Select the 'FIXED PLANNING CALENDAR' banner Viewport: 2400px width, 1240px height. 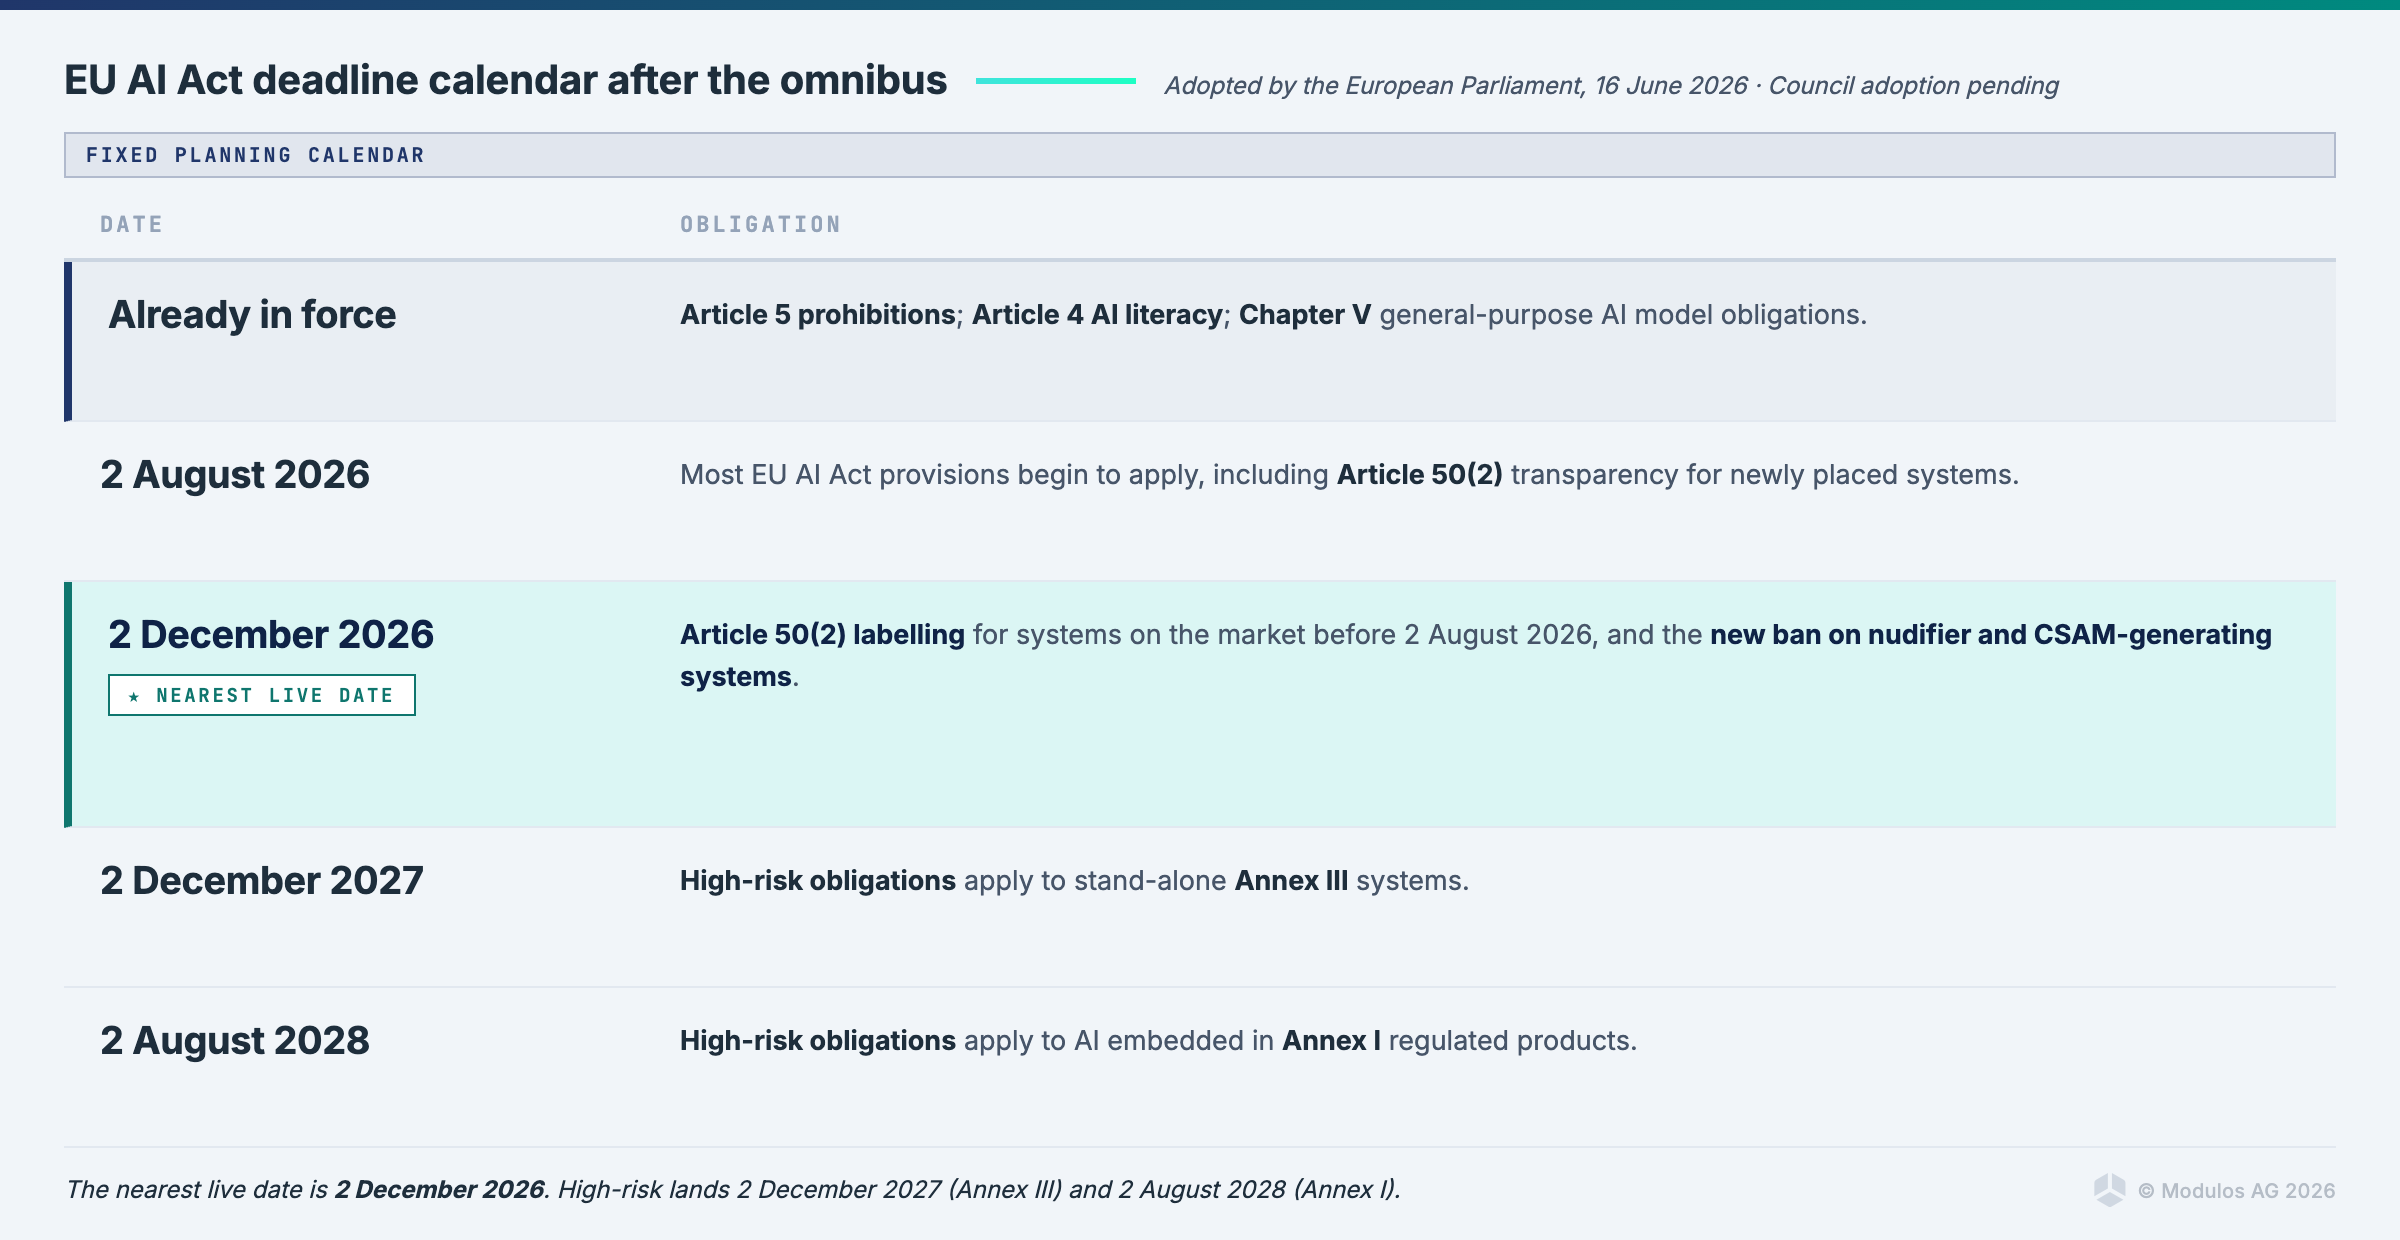(1200, 155)
